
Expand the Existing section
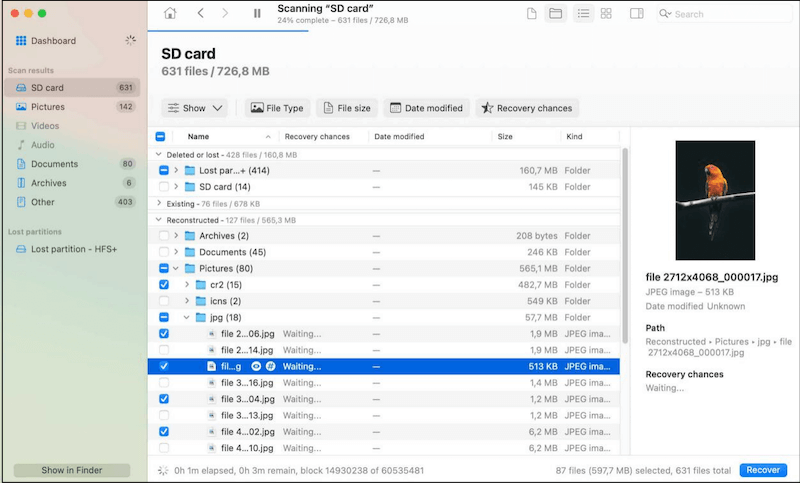(159, 203)
